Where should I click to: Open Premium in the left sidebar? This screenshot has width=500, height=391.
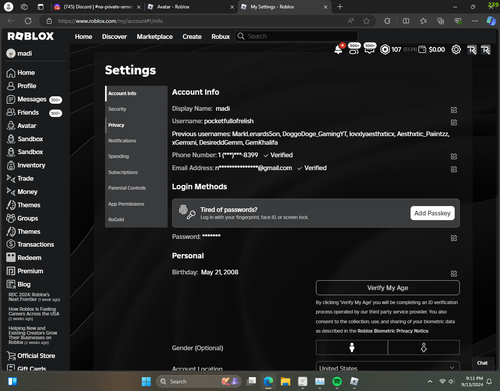point(25,271)
